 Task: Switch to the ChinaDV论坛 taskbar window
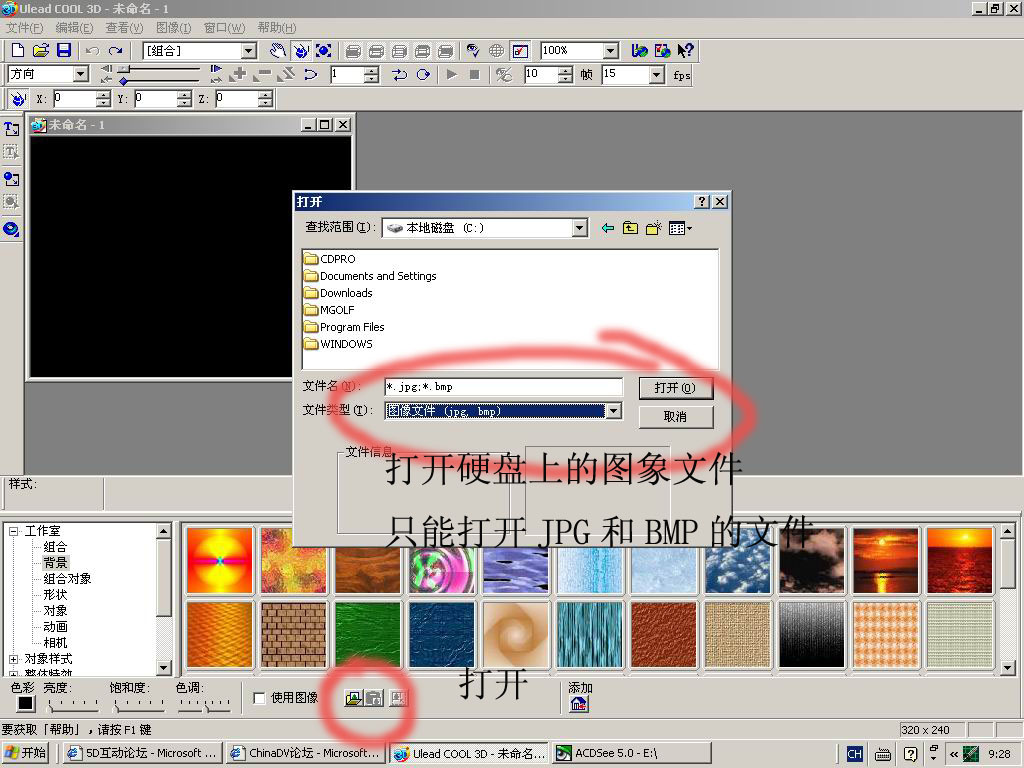click(307, 753)
